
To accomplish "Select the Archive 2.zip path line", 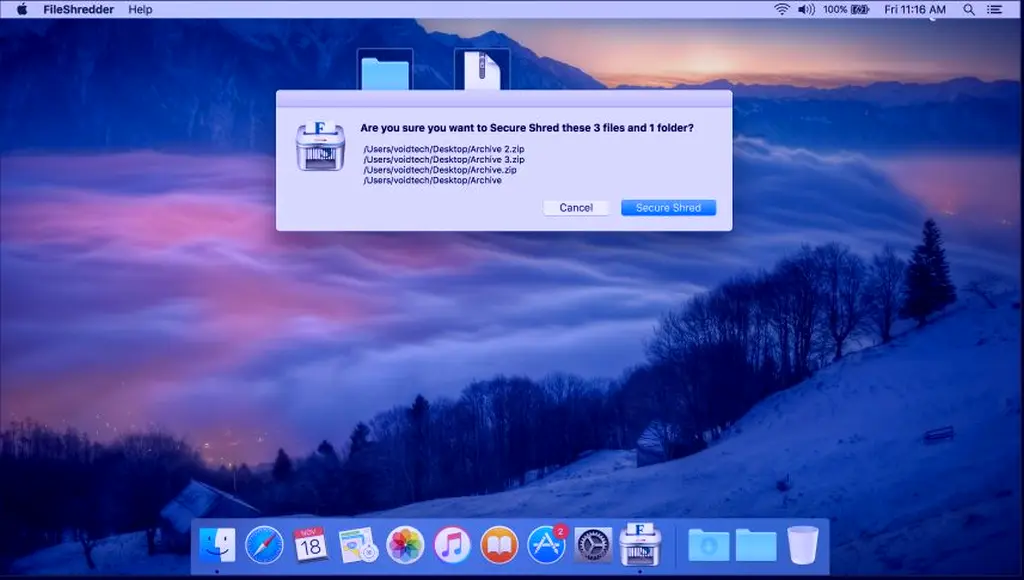I will point(444,149).
